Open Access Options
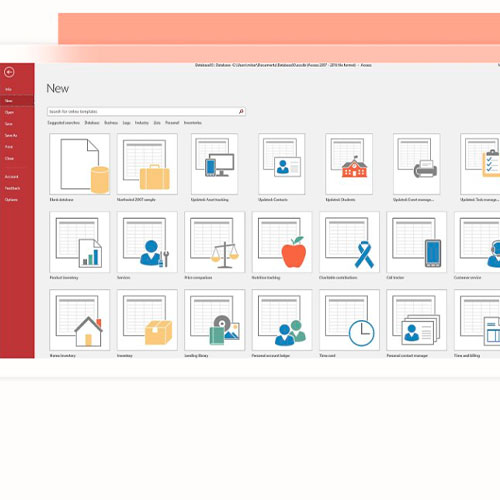The height and width of the screenshot is (500, 500). pyautogui.click(x=11, y=200)
